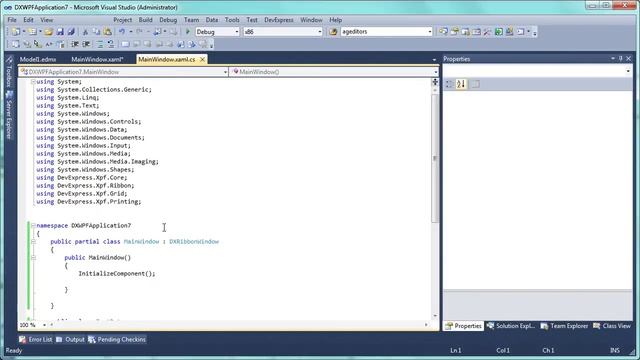Viewport: 640px width, 360px height.
Task: Switch to the MainWindow.xaml* tab
Action: 97,60
